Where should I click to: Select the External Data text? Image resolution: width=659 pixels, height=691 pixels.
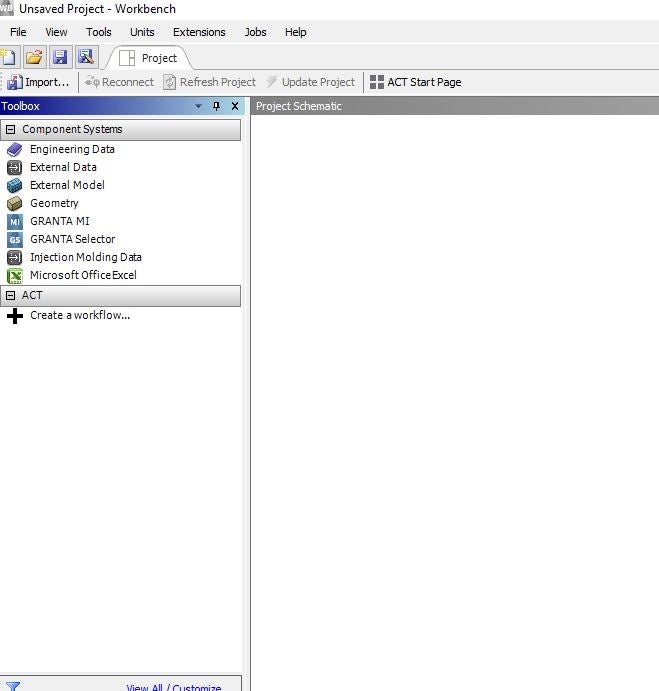point(63,167)
